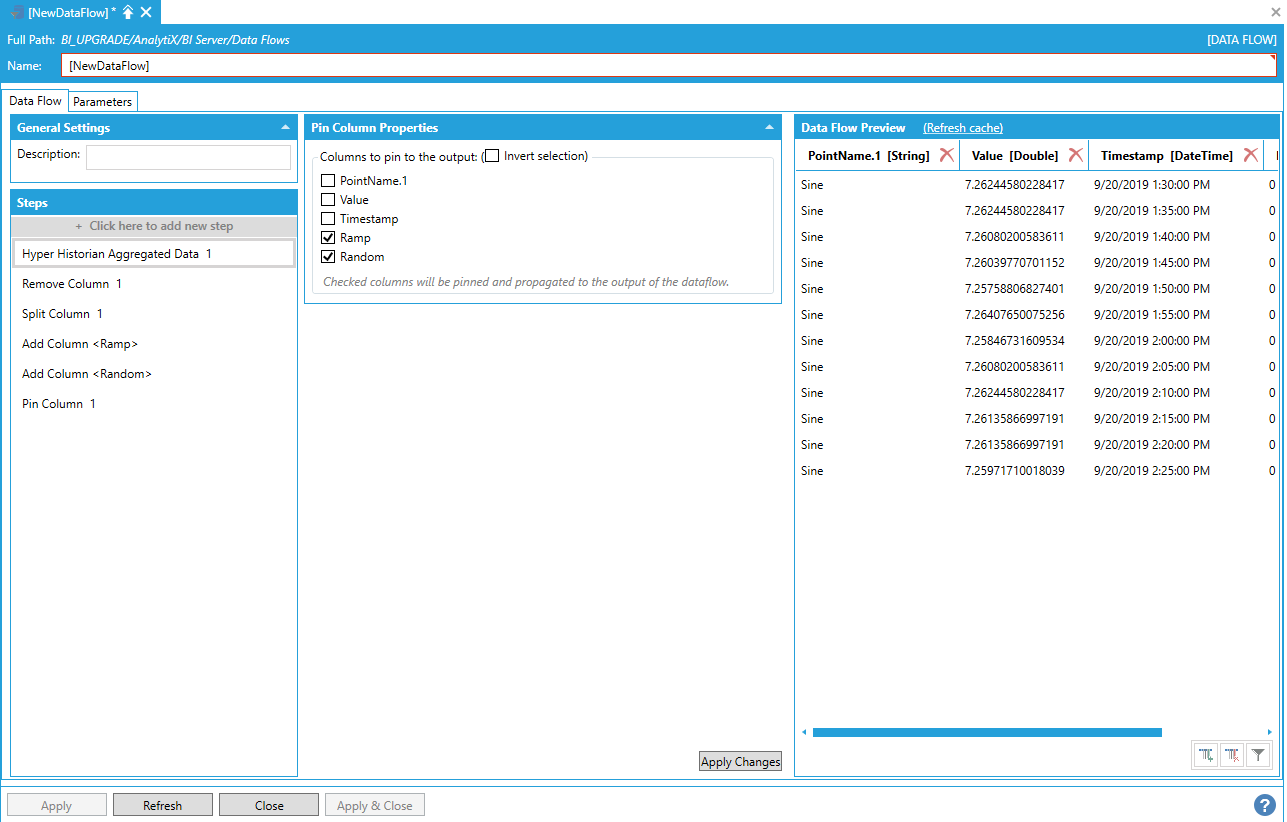This screenshot has height=822, width=1287.
Task: Select the Data Flow tab
Action: click(x=35, y=101)
